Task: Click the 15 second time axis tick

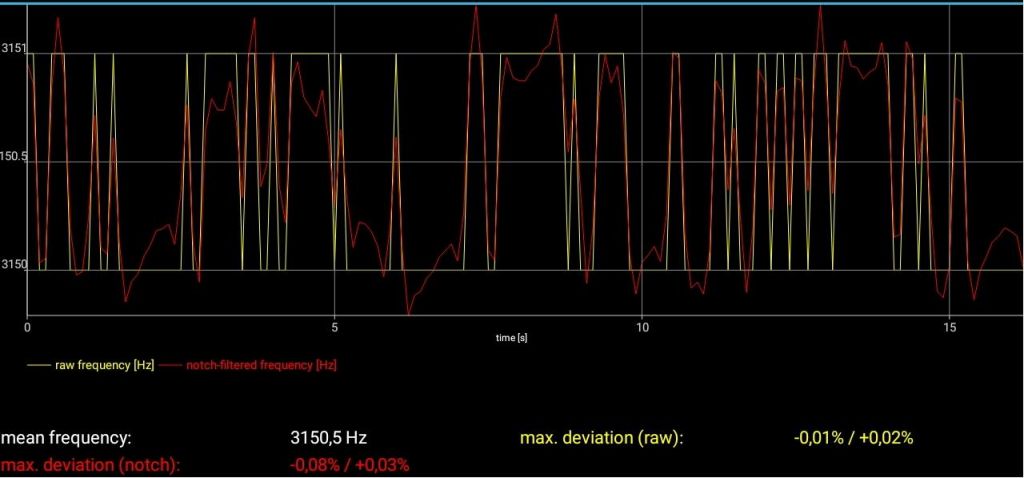Action: pyautogui.click(x=950, y=327)
